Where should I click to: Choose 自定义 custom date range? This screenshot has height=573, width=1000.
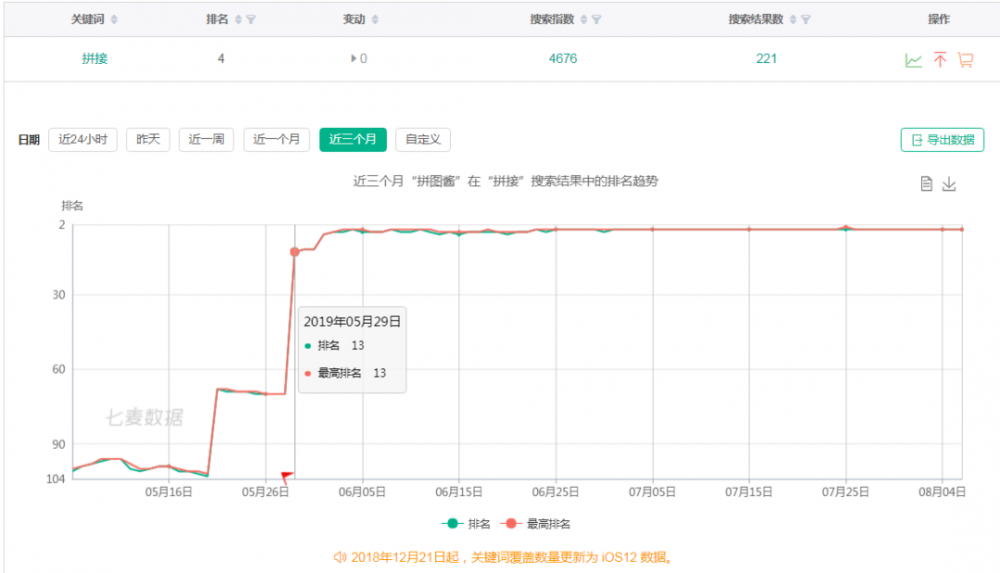[423, 140]
